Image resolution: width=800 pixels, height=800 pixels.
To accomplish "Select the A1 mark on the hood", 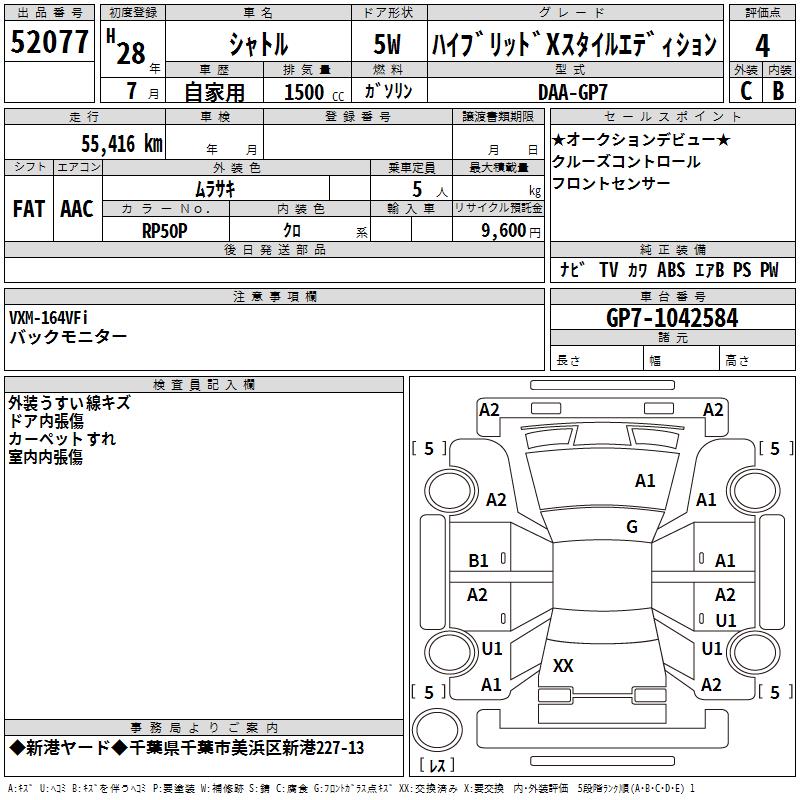I will (645, 480).
